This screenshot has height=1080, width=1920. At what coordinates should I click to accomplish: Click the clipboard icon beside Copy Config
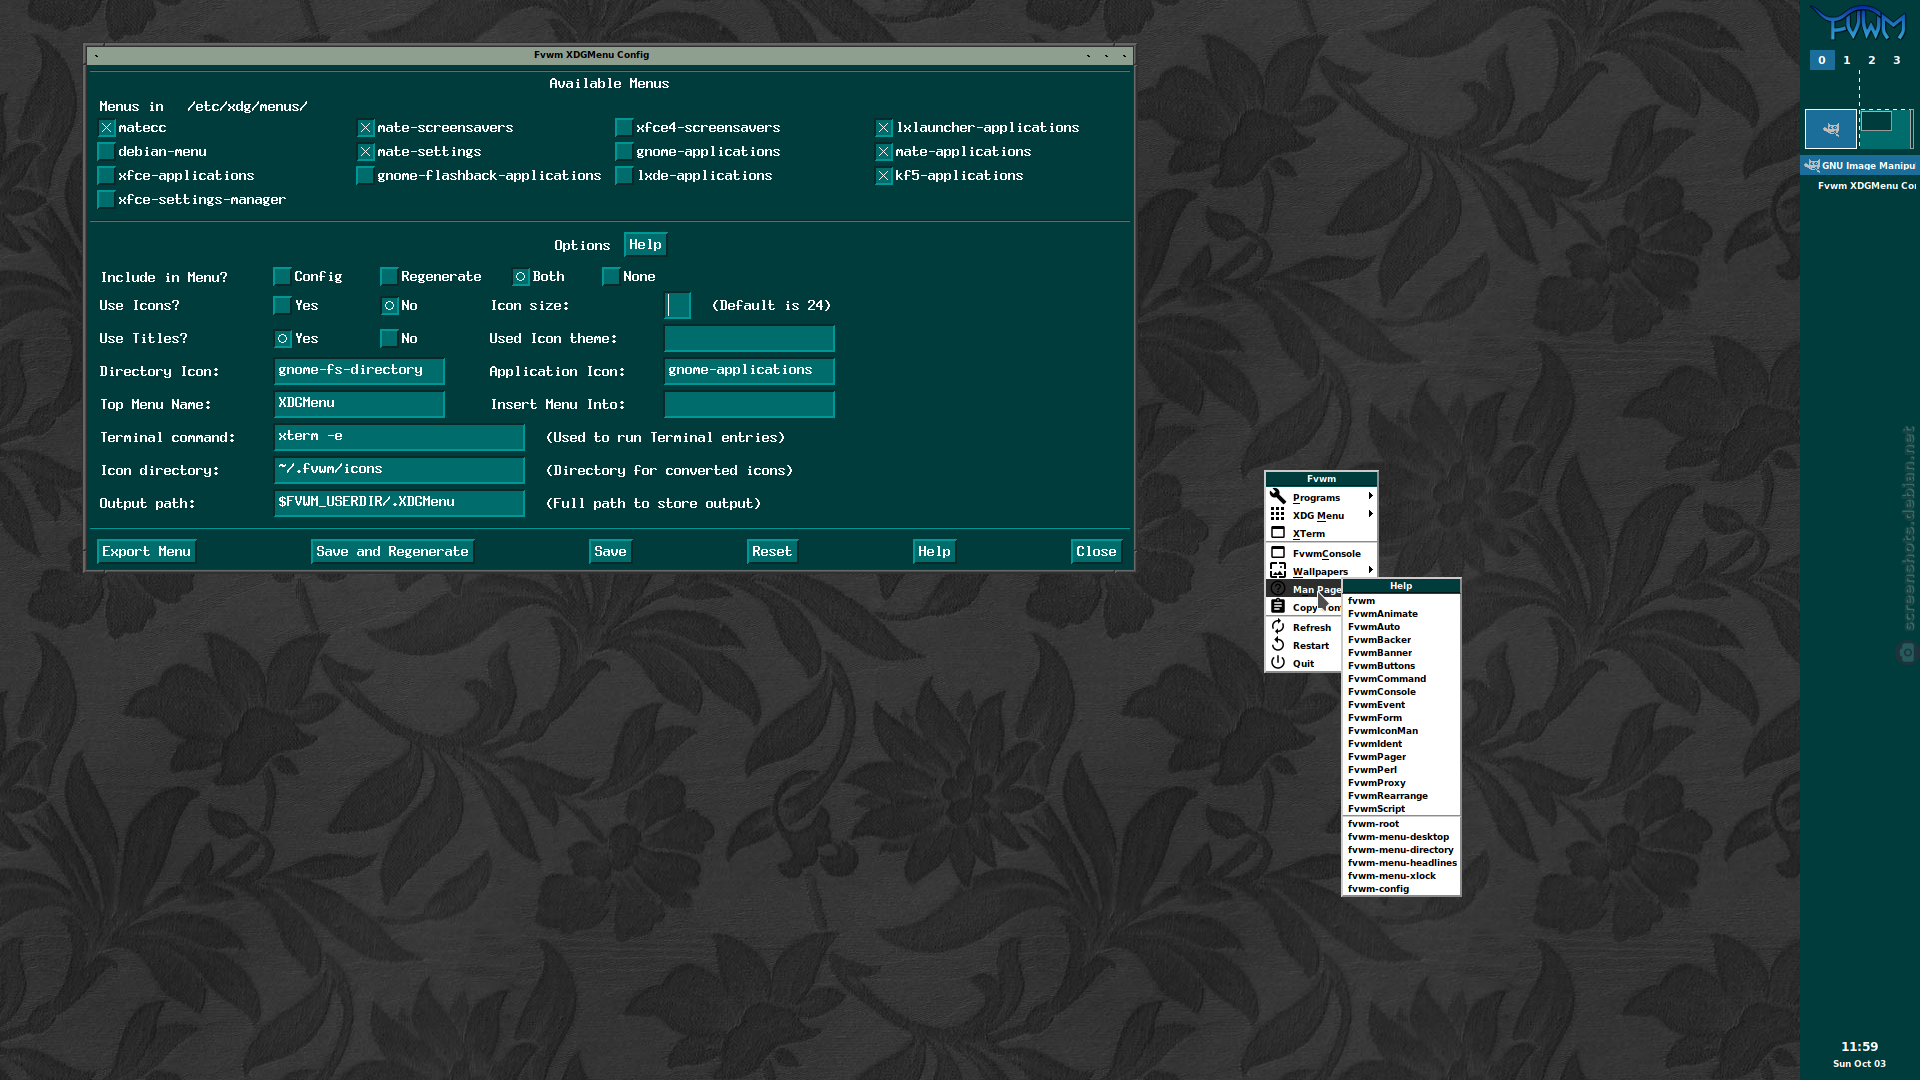coord(1278,607)
